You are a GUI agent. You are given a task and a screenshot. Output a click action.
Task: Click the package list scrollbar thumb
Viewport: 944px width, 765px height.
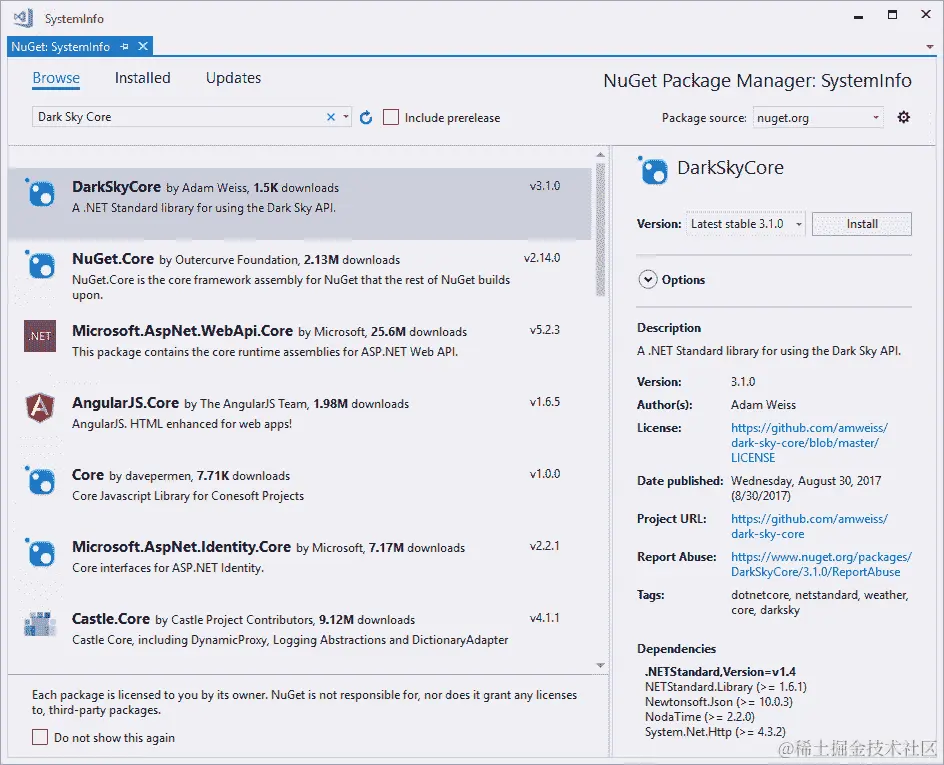click(600, 229)
